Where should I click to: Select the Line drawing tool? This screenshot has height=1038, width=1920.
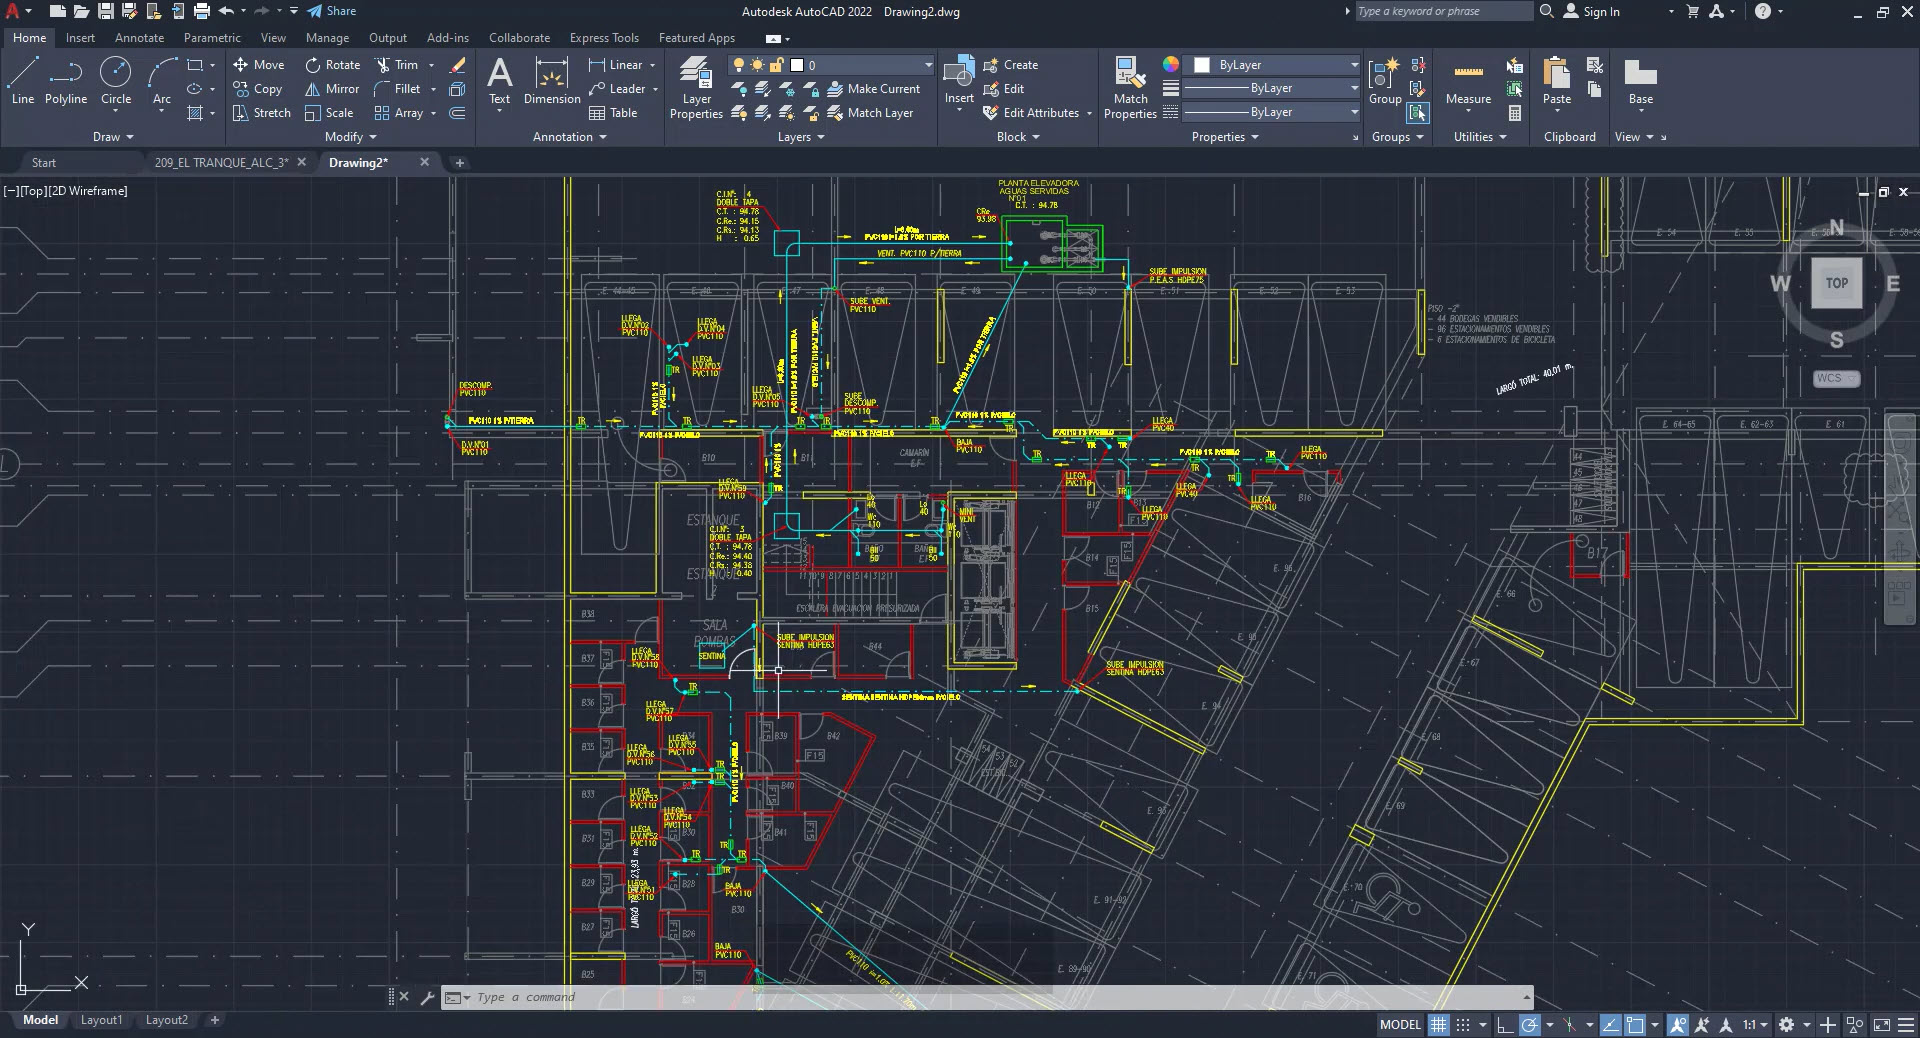[23, 80]
